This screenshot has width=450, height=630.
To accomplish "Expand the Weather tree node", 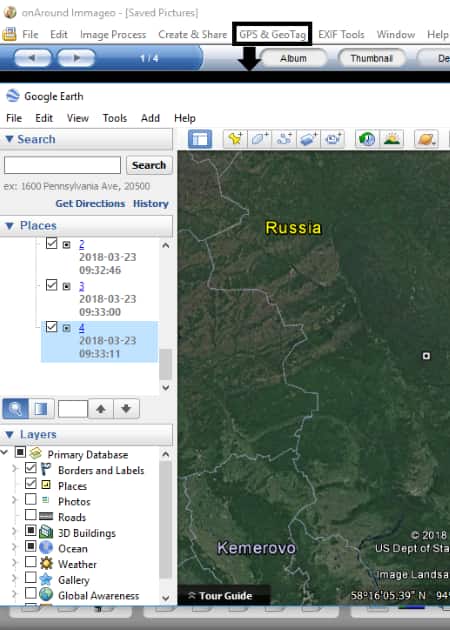I will tap(14, 562).
